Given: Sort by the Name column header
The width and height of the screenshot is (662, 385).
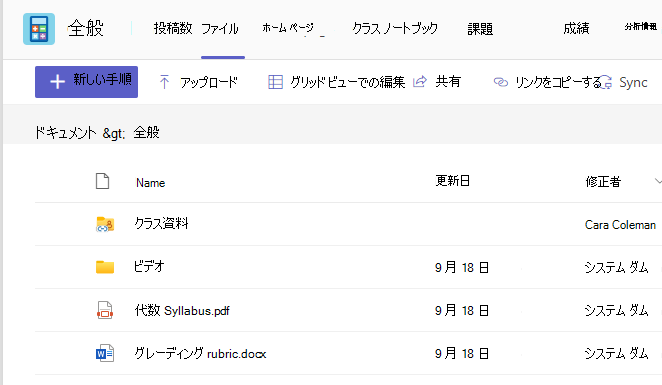Looking at the screenshot, I should pyautogui.click(x=150, y=183).
